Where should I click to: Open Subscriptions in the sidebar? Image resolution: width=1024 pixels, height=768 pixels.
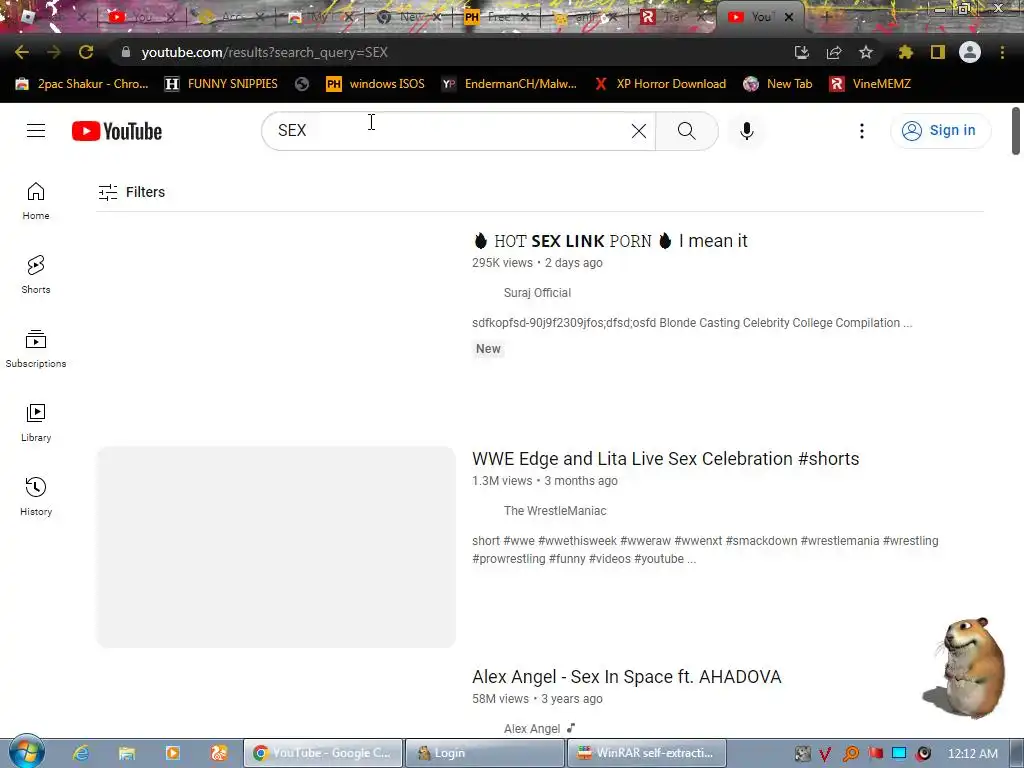[x=36, y=349]
